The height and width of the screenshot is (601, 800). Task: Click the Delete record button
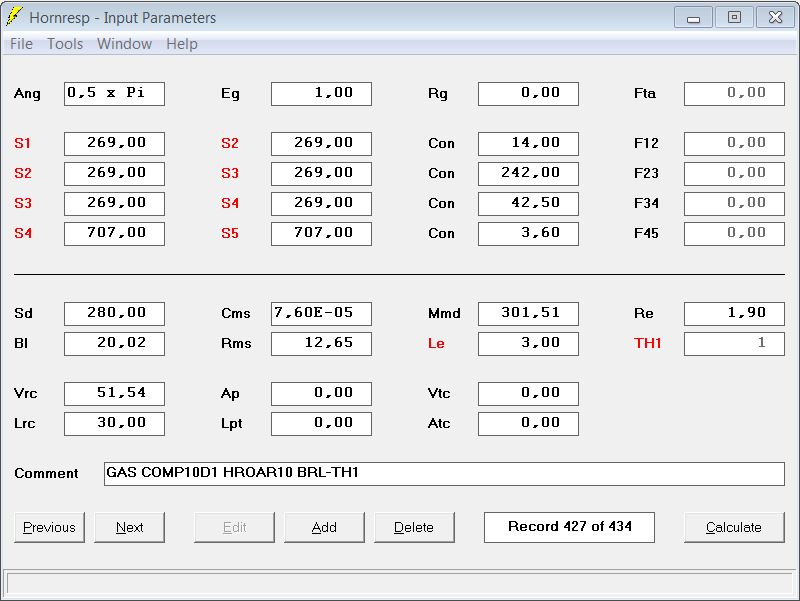click(x=414, y=527)
